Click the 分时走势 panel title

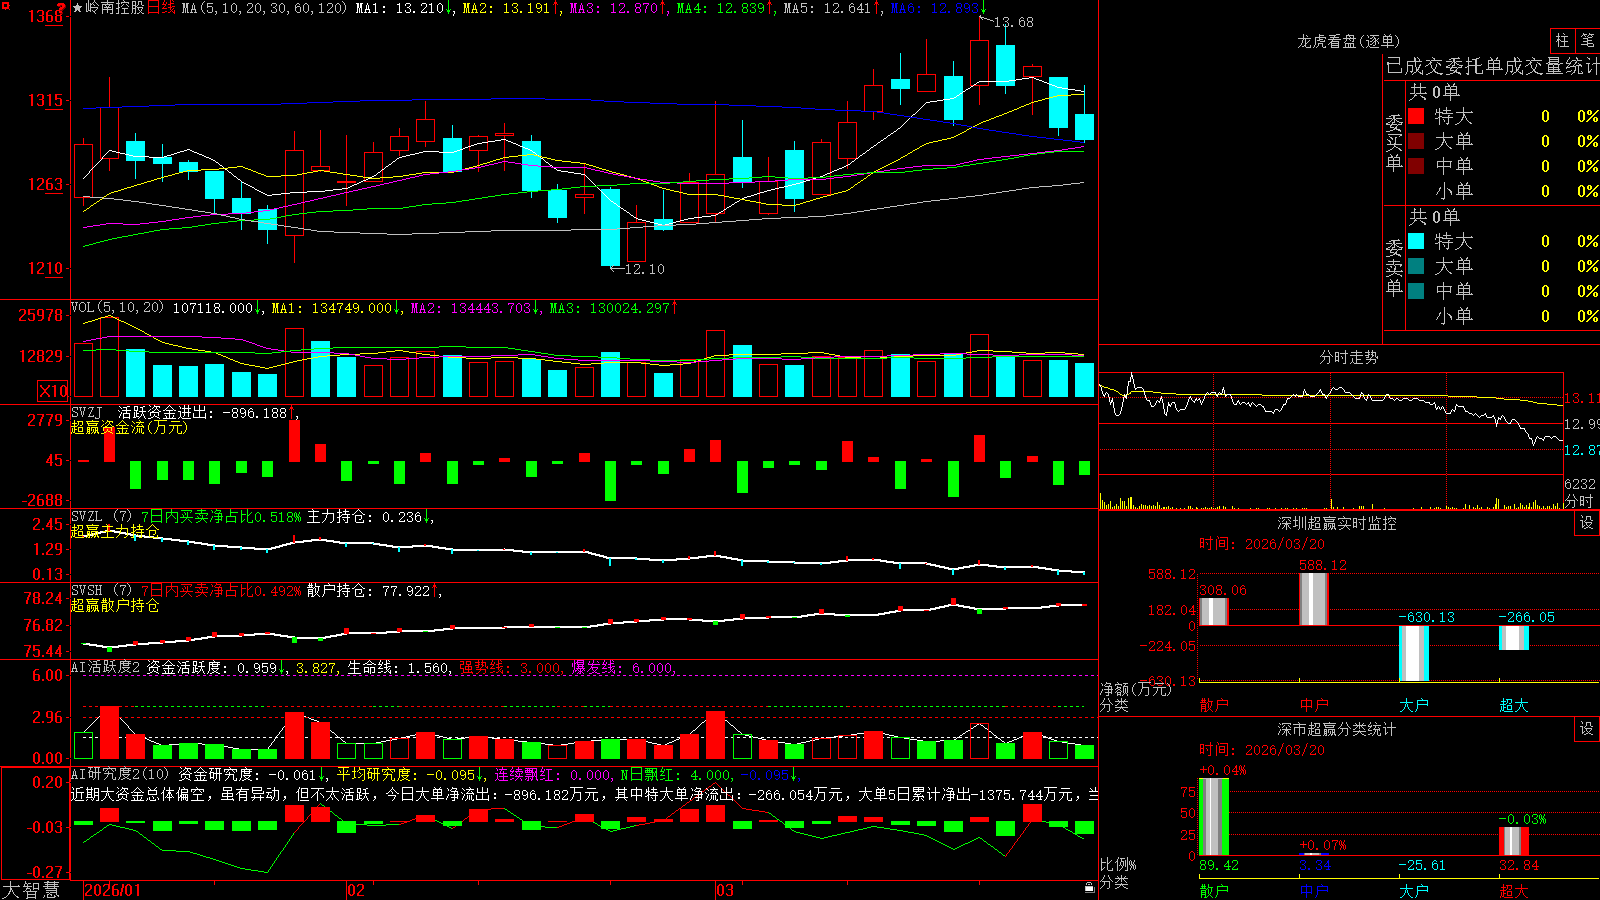1348,357
